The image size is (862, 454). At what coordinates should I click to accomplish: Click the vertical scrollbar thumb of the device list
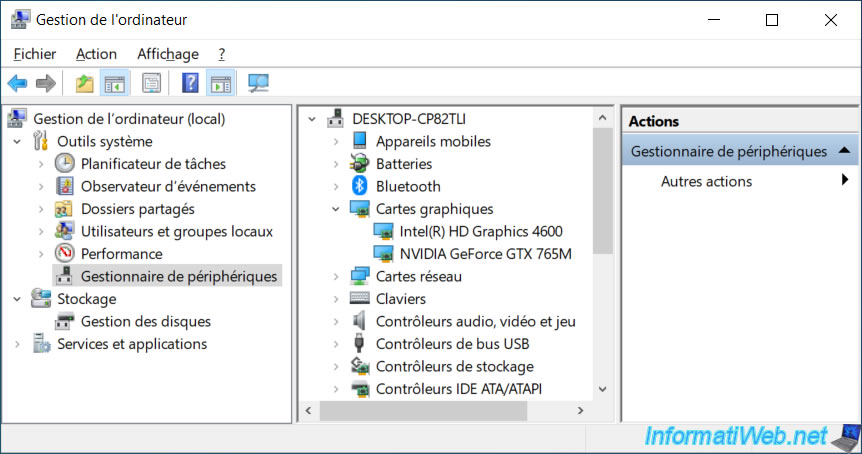(x=603, y=191)
